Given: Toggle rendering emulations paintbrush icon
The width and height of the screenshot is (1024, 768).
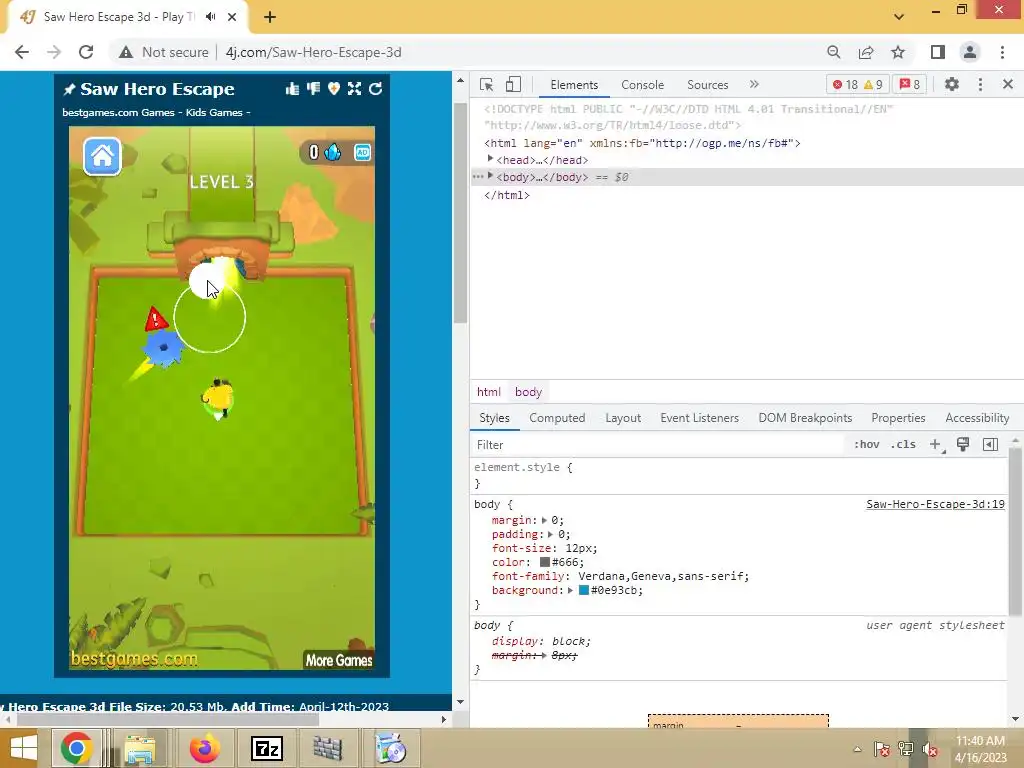Looking at the screenshot, I should (x=963, y=445).
